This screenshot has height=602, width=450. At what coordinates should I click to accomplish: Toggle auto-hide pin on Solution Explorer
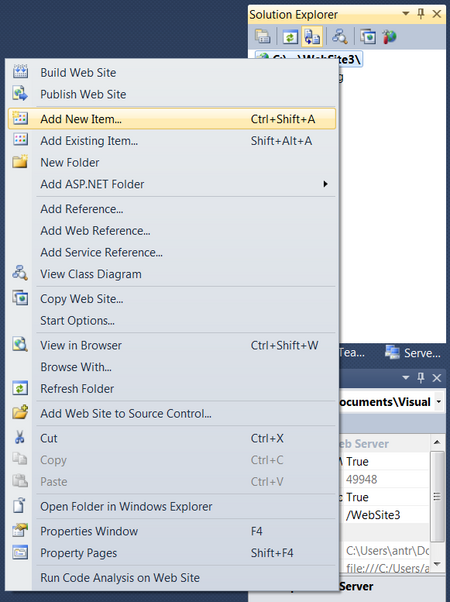pos(421,14)
